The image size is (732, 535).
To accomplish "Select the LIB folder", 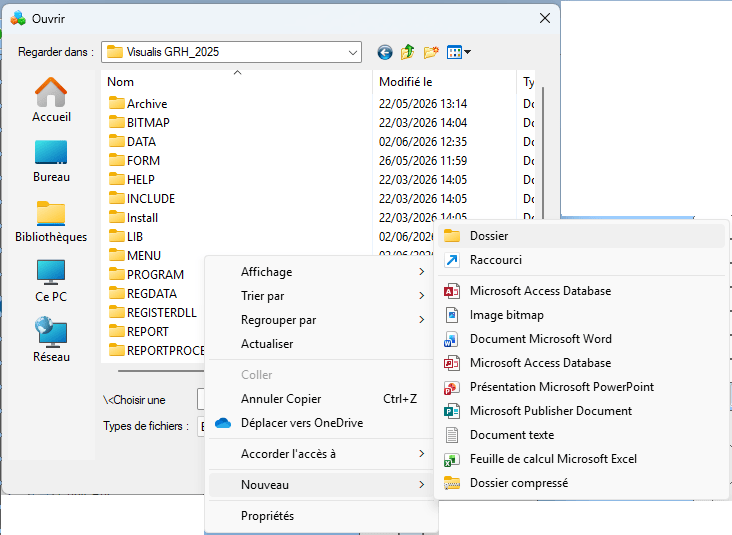I will 126,237.
